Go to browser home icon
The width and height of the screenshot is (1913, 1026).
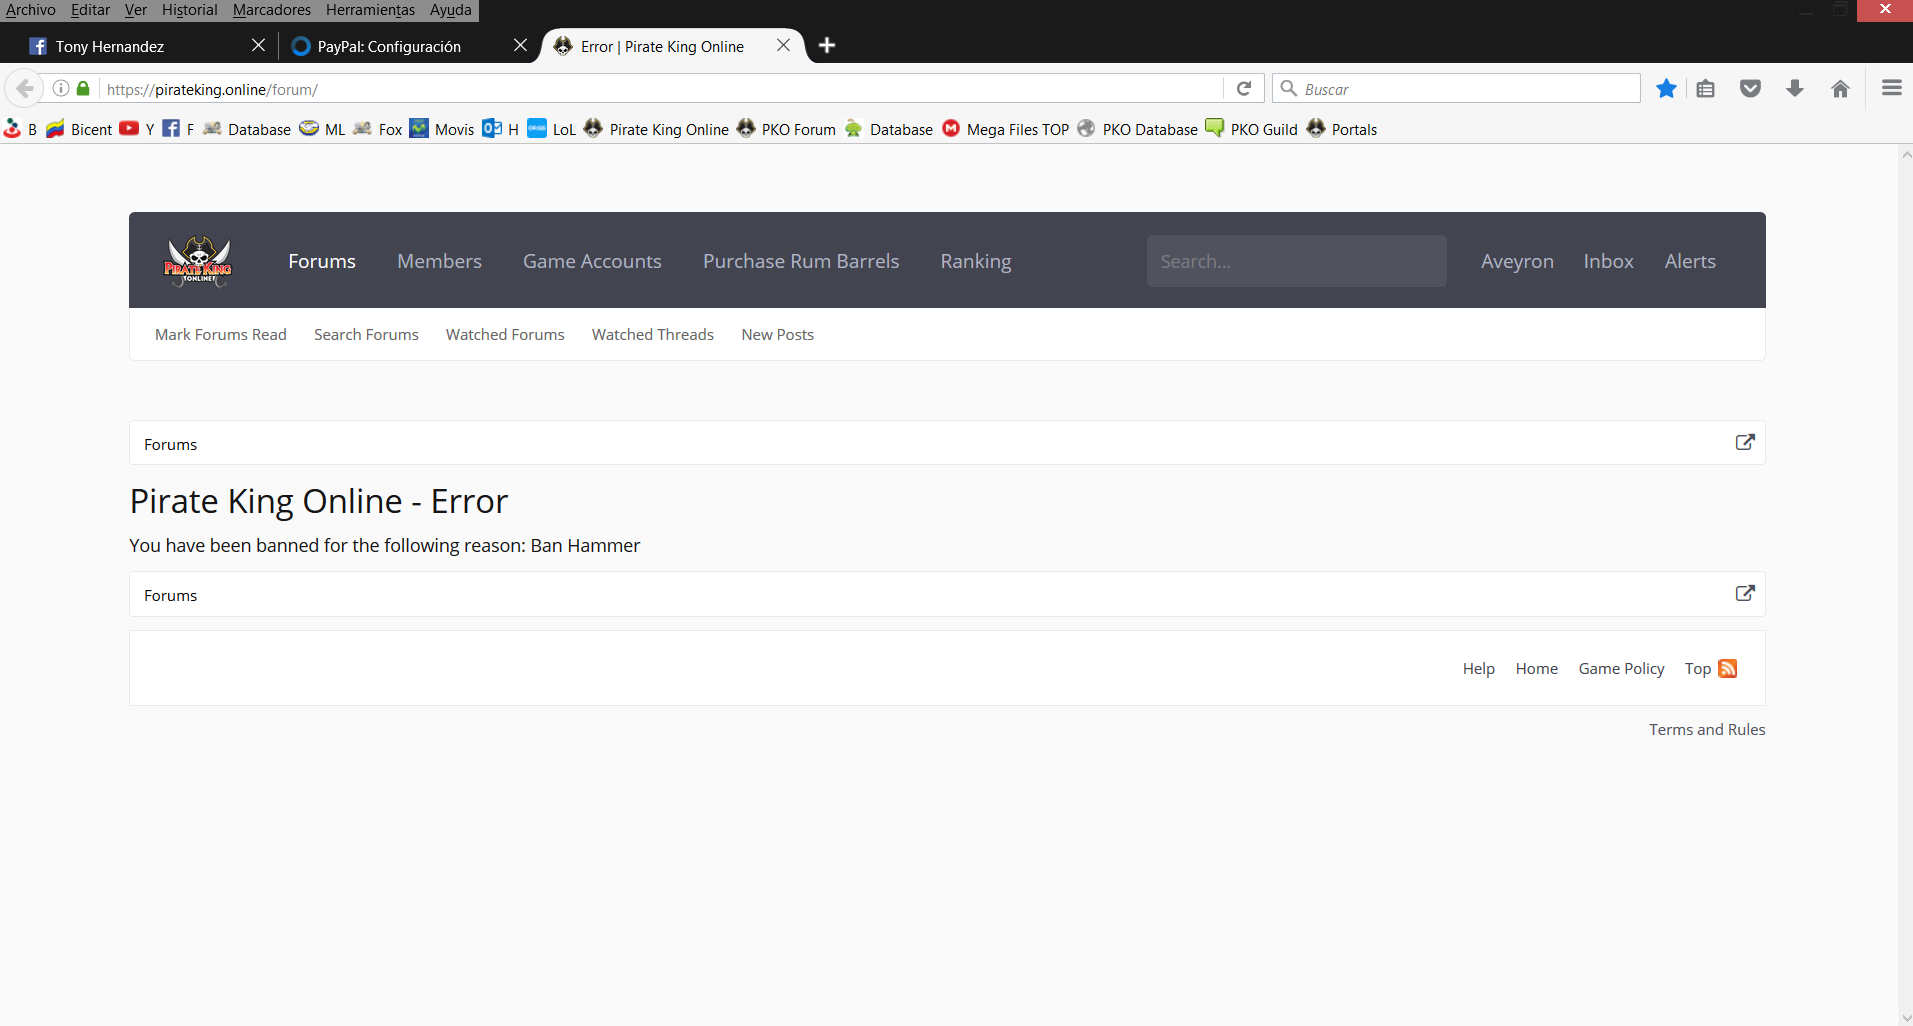point(1840,89)
